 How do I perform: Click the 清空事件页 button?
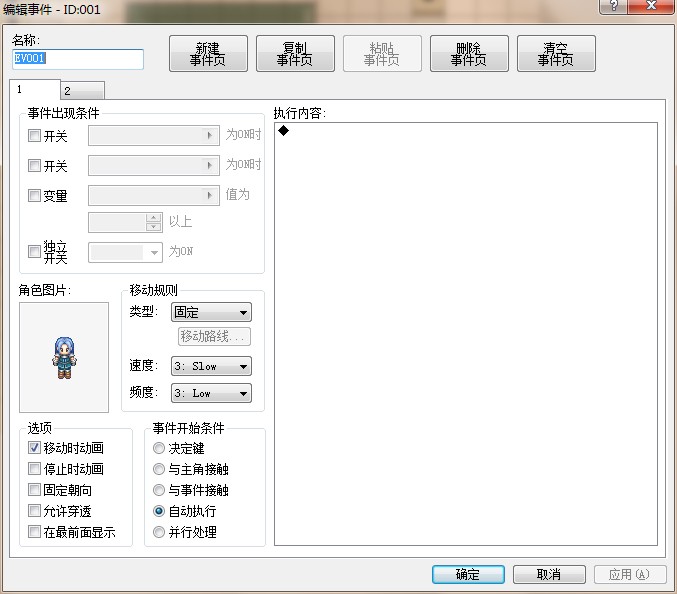556,54
